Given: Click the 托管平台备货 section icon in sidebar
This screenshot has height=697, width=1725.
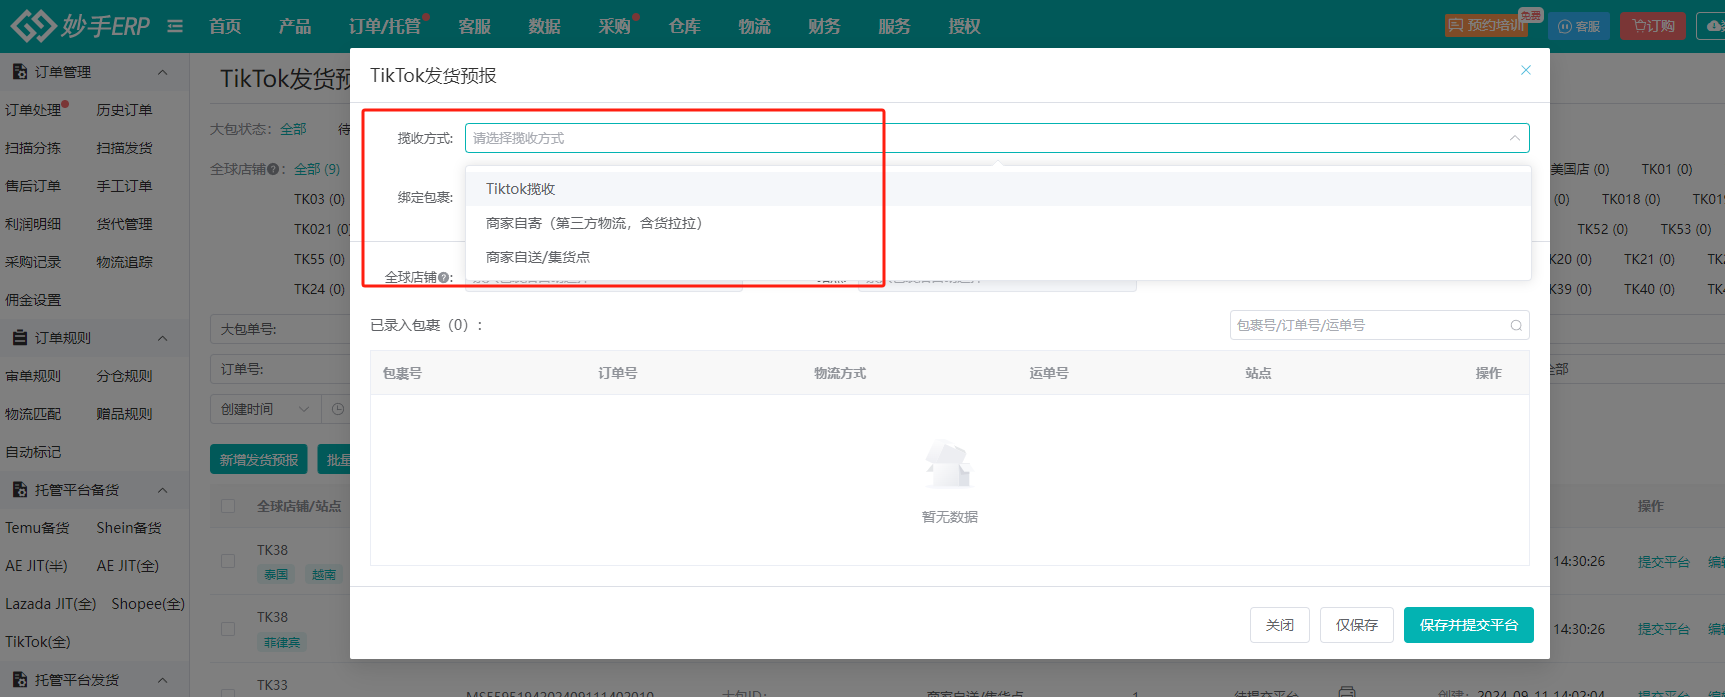Looking at the screenshot, I should [19, 490].
